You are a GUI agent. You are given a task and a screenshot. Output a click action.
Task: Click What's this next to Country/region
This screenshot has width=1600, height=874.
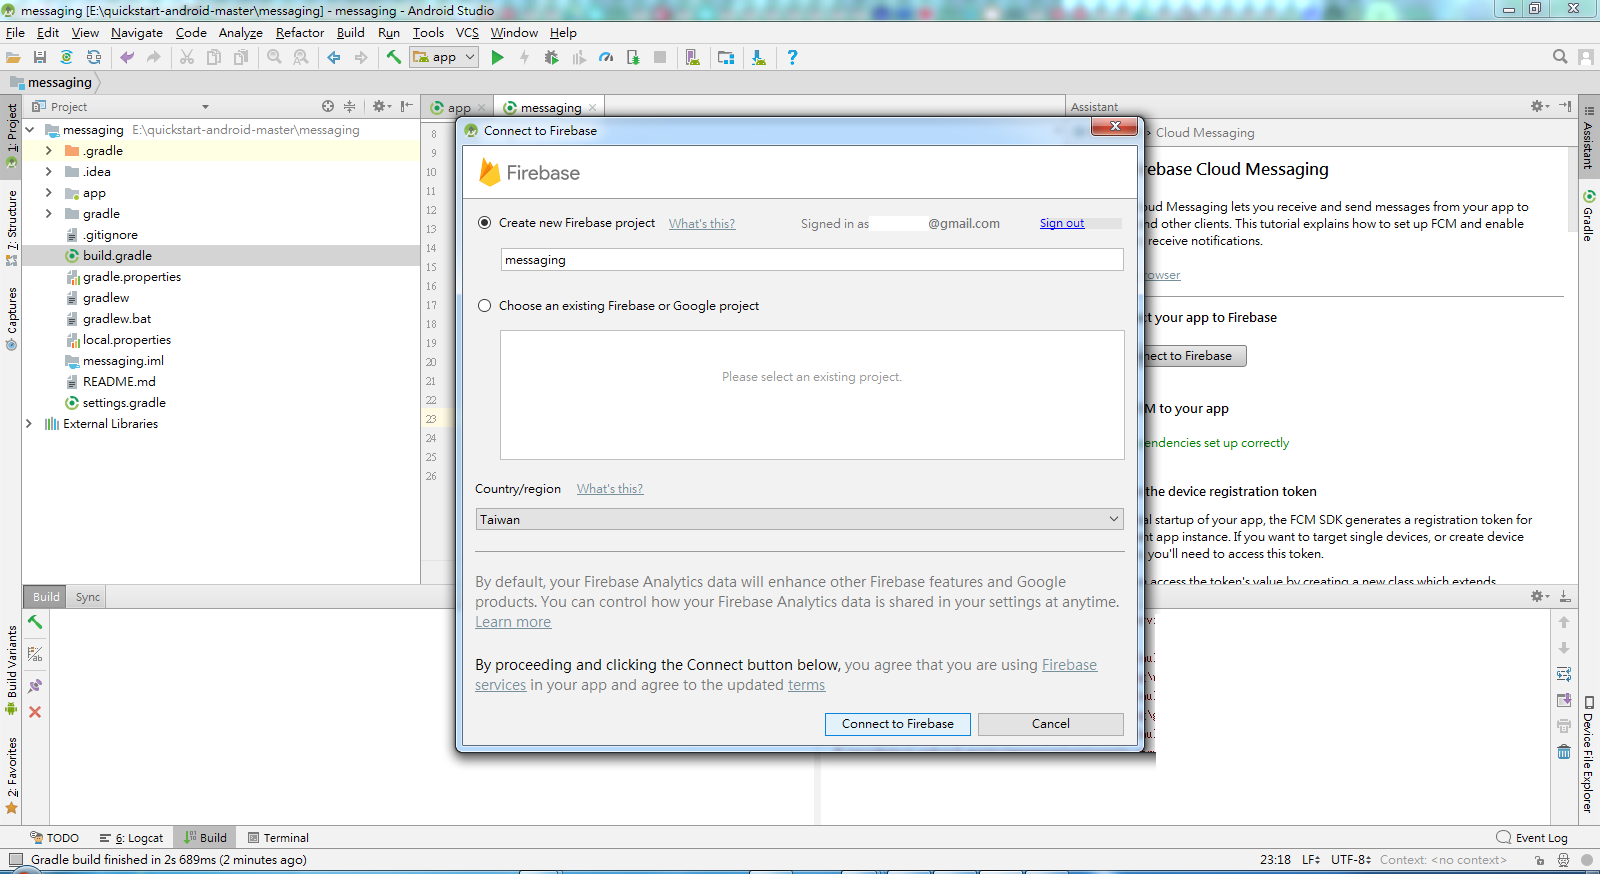(610, 489)
